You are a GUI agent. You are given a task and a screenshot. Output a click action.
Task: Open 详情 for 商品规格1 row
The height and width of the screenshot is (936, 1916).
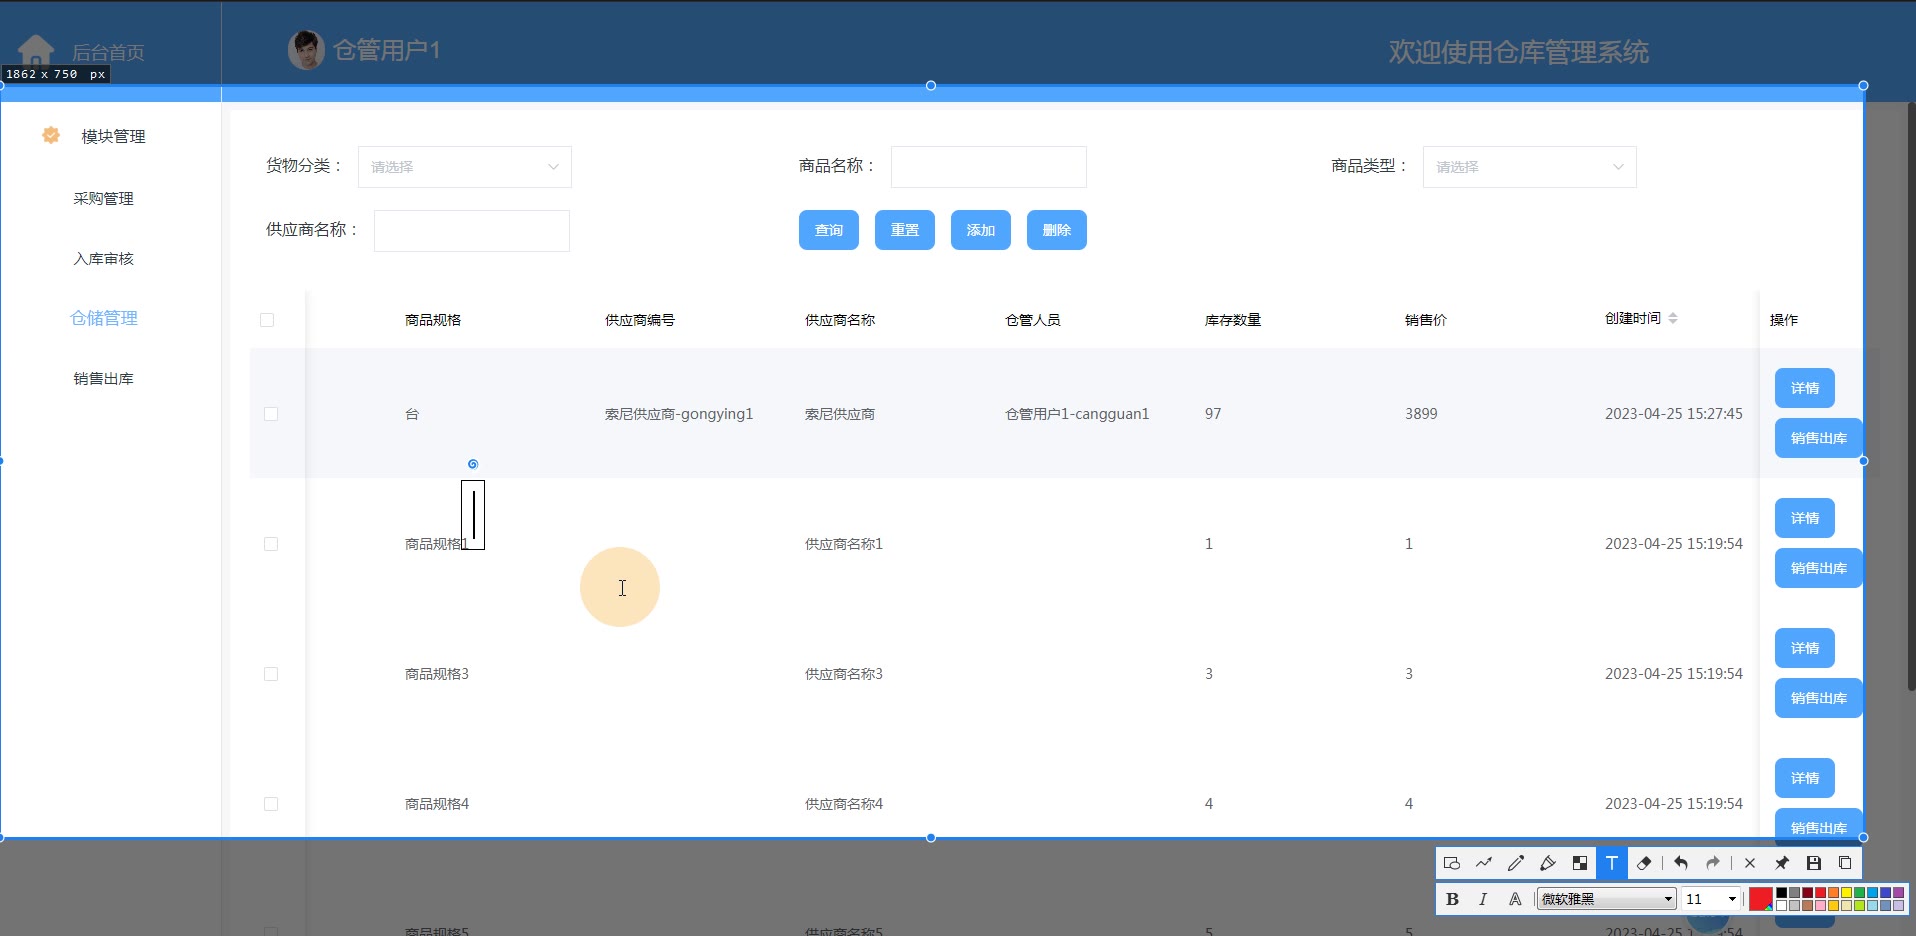pyautogui.click(x=1805, y=518)
